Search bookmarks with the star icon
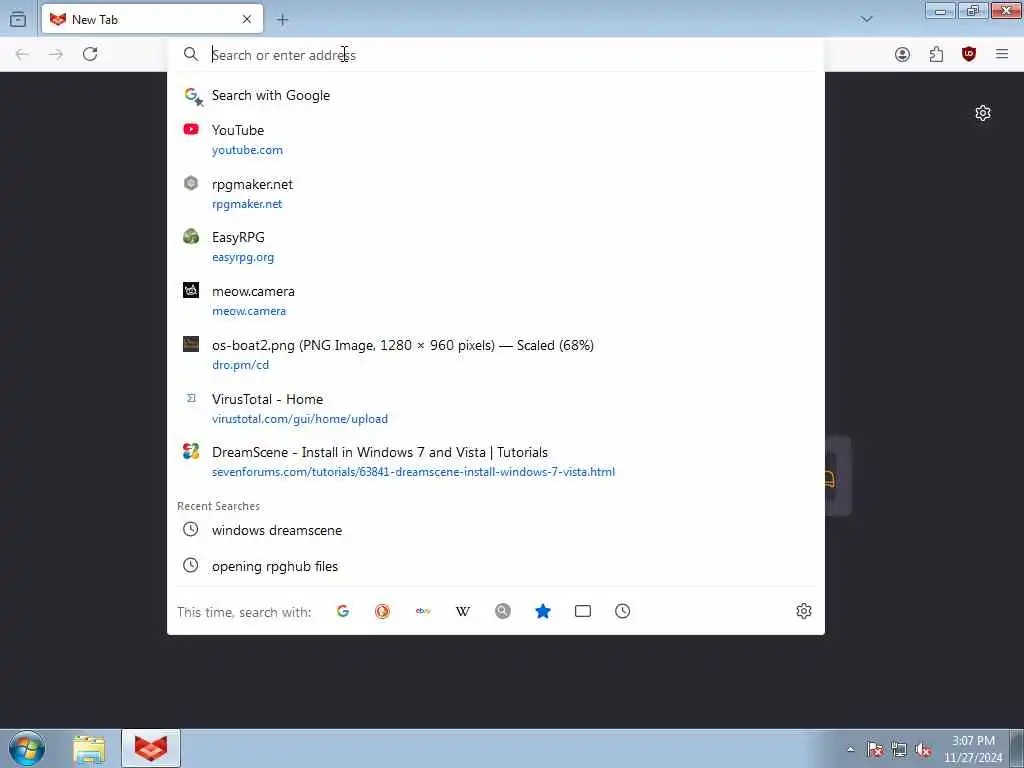 click(x=543, y=611)
